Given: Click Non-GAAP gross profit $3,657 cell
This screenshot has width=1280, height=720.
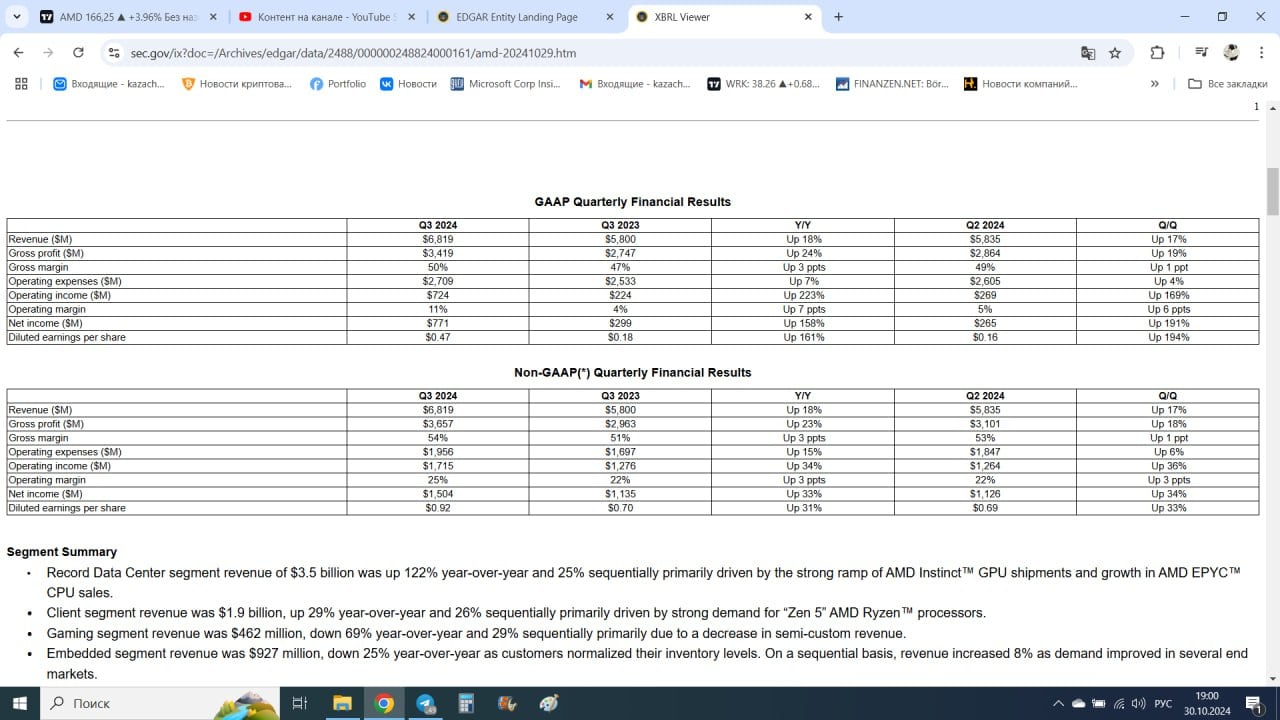Looking at the screenshot, I should click(438, 424).
